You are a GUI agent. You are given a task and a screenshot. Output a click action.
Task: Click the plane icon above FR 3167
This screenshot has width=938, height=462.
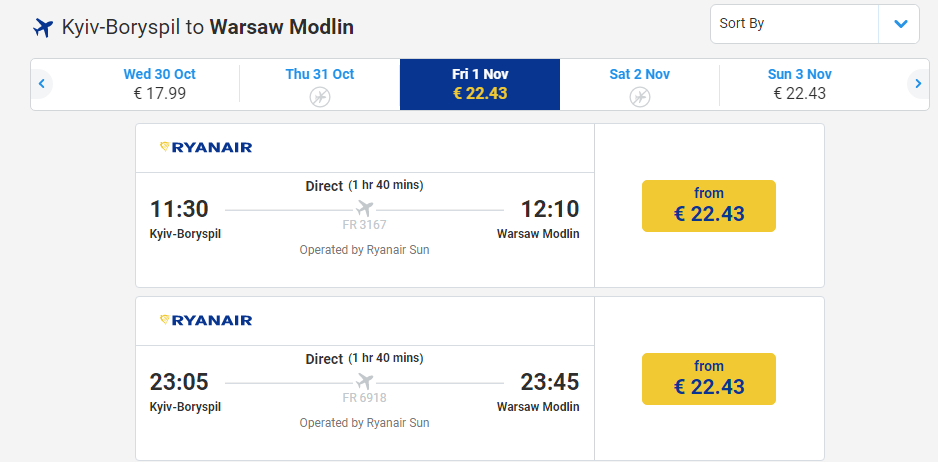tap(364, 209)
